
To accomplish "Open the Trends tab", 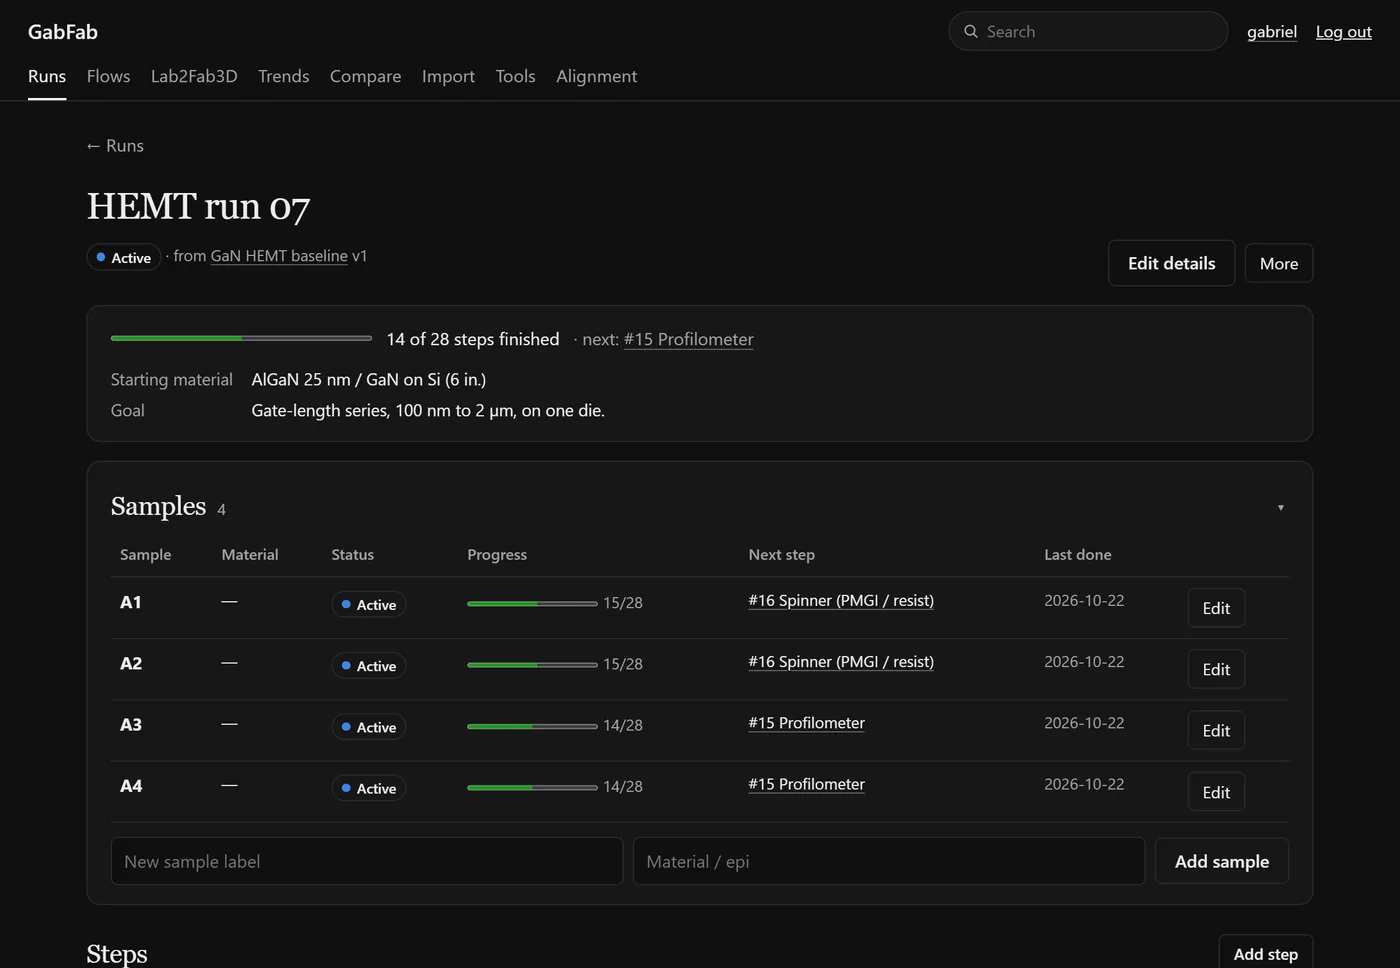I will (283, 76).
